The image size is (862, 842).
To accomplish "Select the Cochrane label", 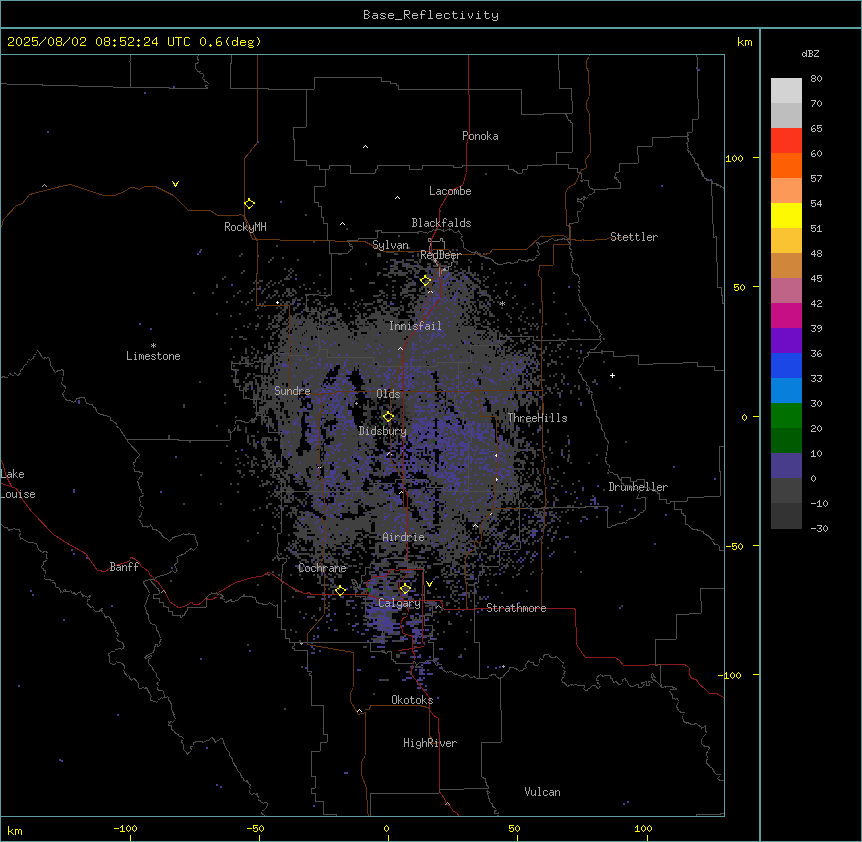I will tap(322, 568).
